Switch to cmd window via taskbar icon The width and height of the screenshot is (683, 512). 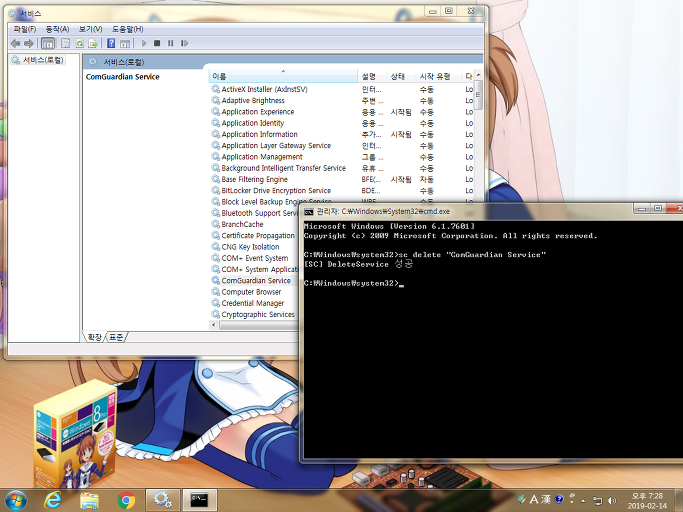199,500
